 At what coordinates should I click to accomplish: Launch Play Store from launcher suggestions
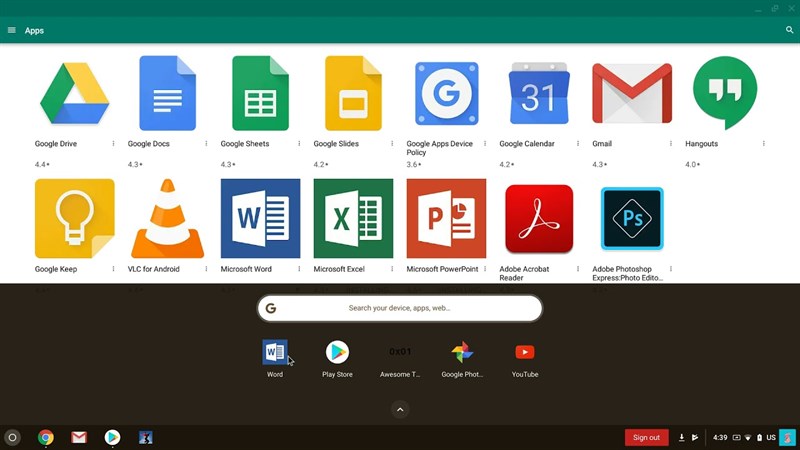coord(337,352)
